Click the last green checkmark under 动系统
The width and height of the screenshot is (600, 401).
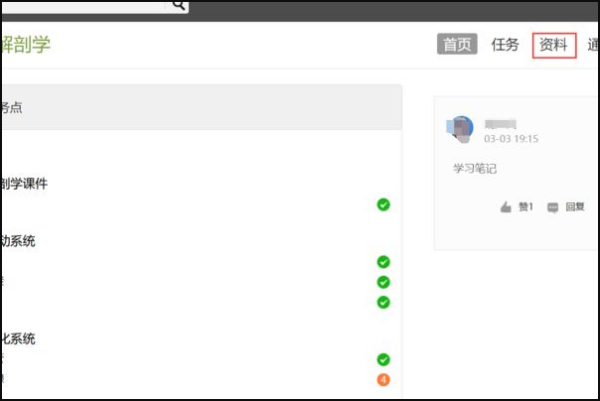[x=383, y=302]
